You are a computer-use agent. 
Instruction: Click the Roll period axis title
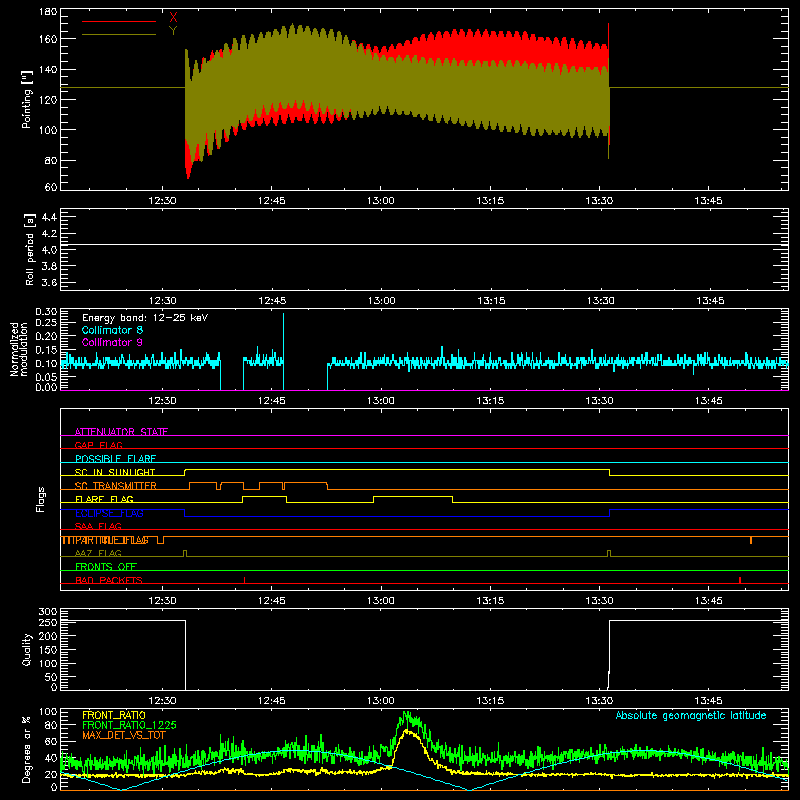(x=30, y=250)
